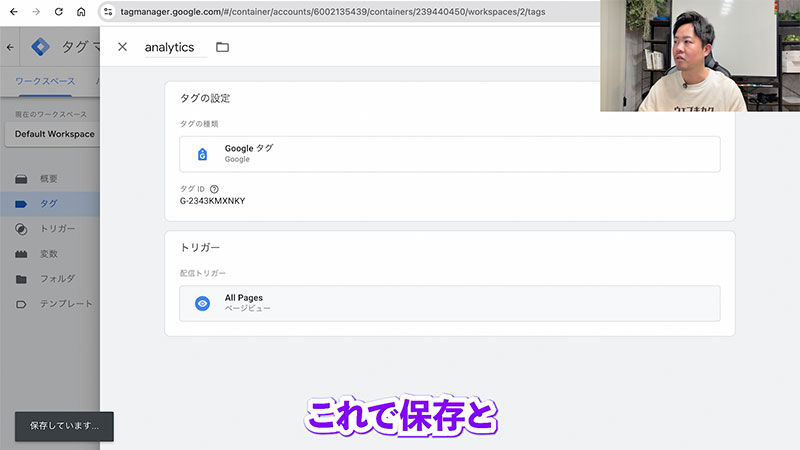Click the タグの設定 heading
Image resolution: width=800 pixels, height=450 pixels.
tap(205, 98)
